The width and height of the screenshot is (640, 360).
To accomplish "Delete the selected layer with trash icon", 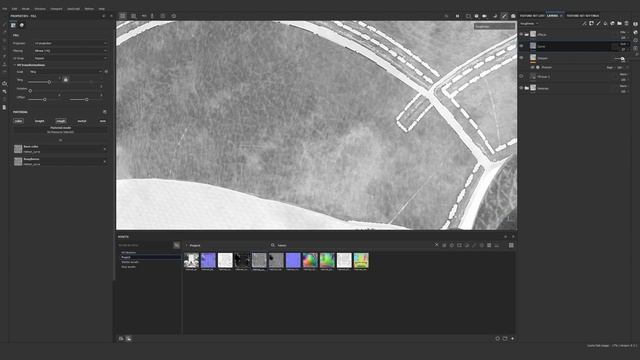I will coord(627,24).
